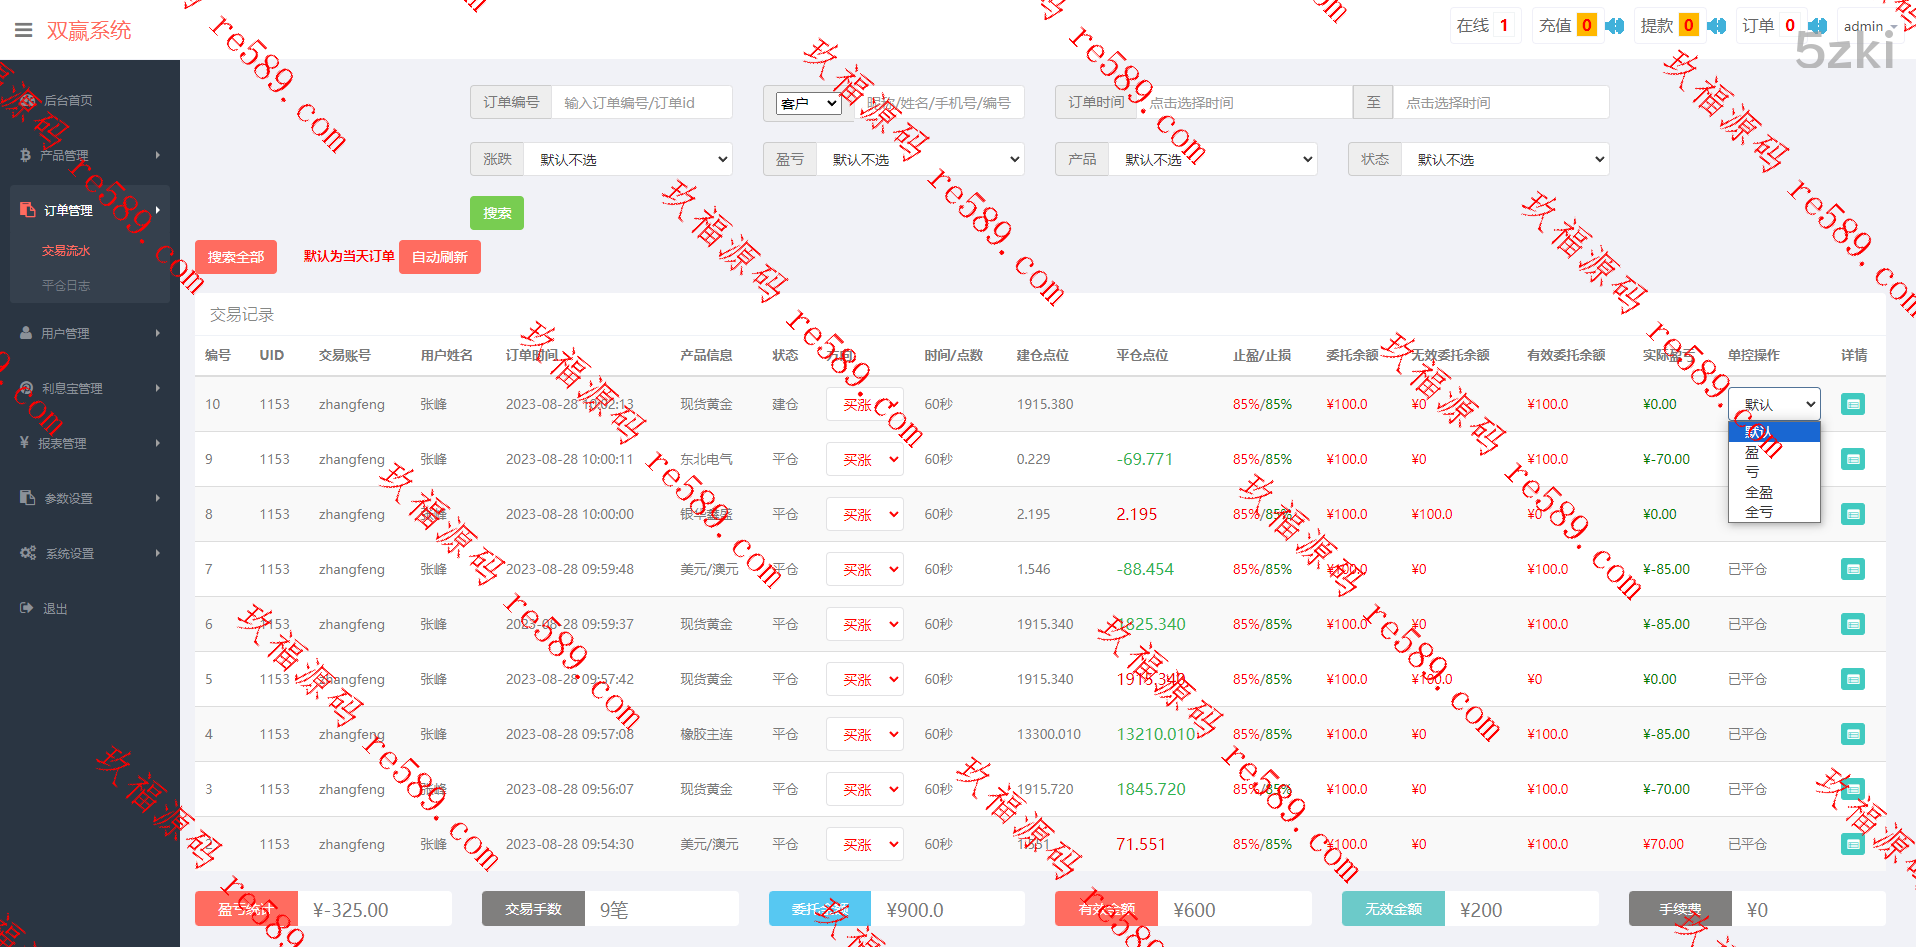Click the green 搜索 button
The image size is (1916, 947).
pos(497,213)
